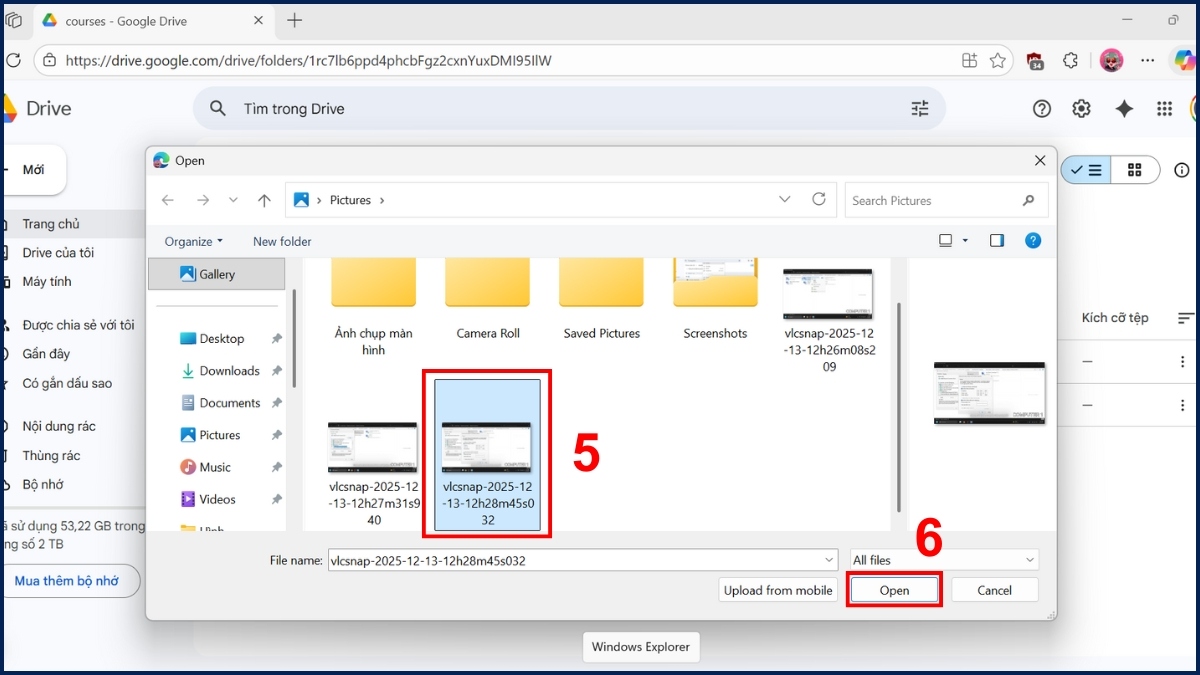Open Drive advanced search filter icon
The width and height of the screenshot is (1200, 675).
(x=920, y=109)
